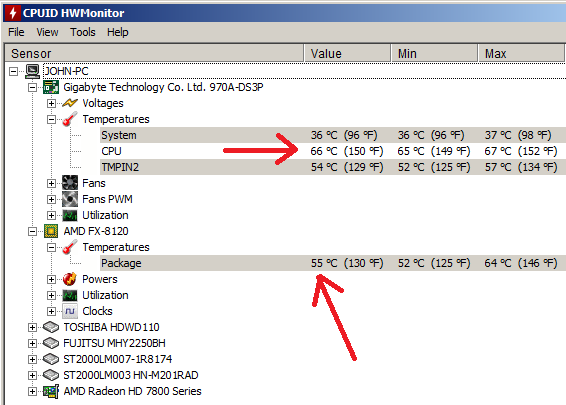Expand the Voltages node
Viewport: 566px width, 405px height.
tap(51, 103)
